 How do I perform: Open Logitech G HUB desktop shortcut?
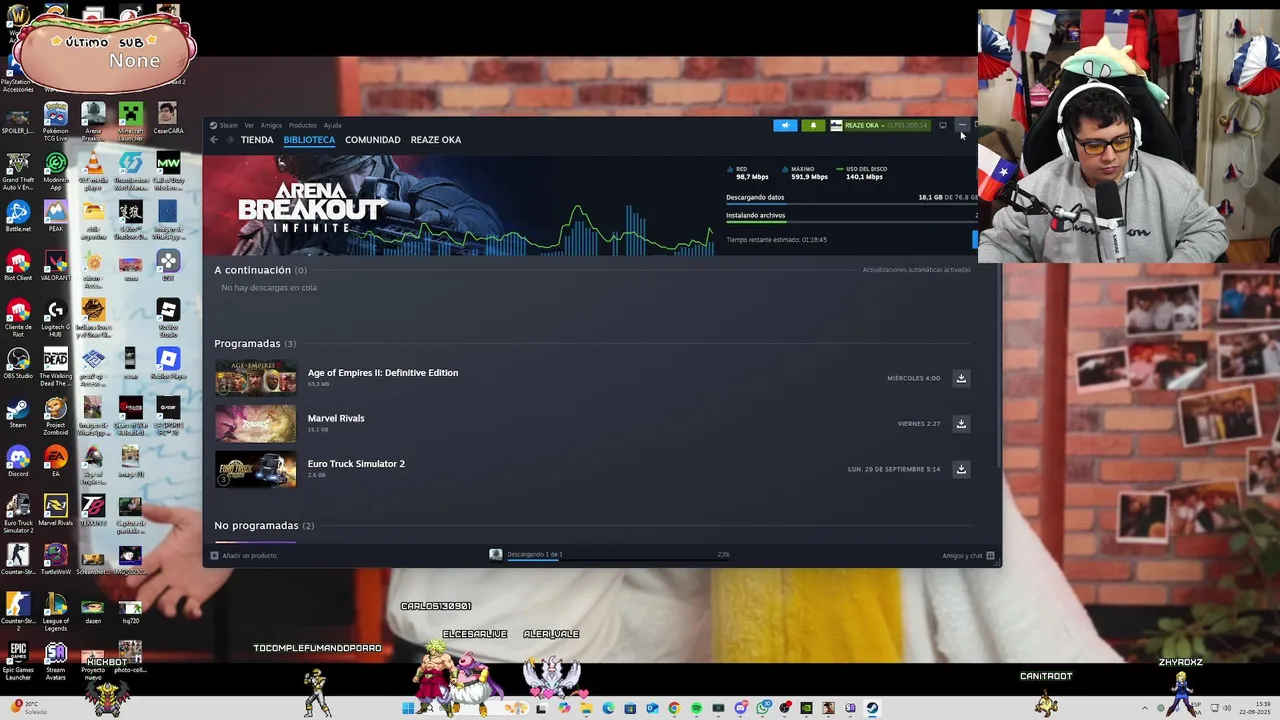(x=56, y=318)
